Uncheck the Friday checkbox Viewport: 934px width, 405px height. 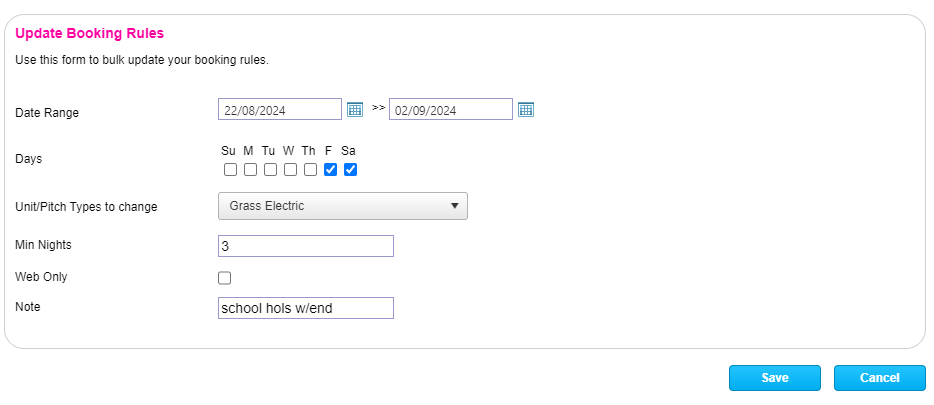pos(330,169)
